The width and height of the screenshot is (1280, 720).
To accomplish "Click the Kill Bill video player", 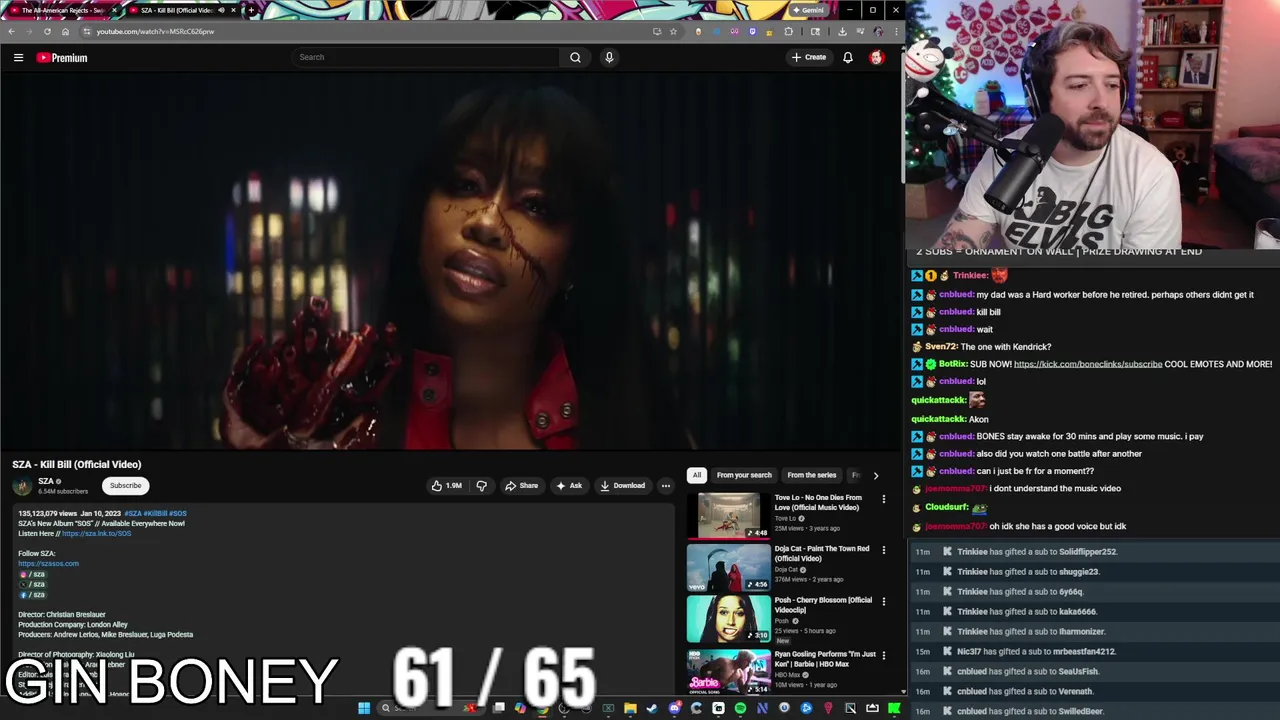I will click(x=450, y=262).
